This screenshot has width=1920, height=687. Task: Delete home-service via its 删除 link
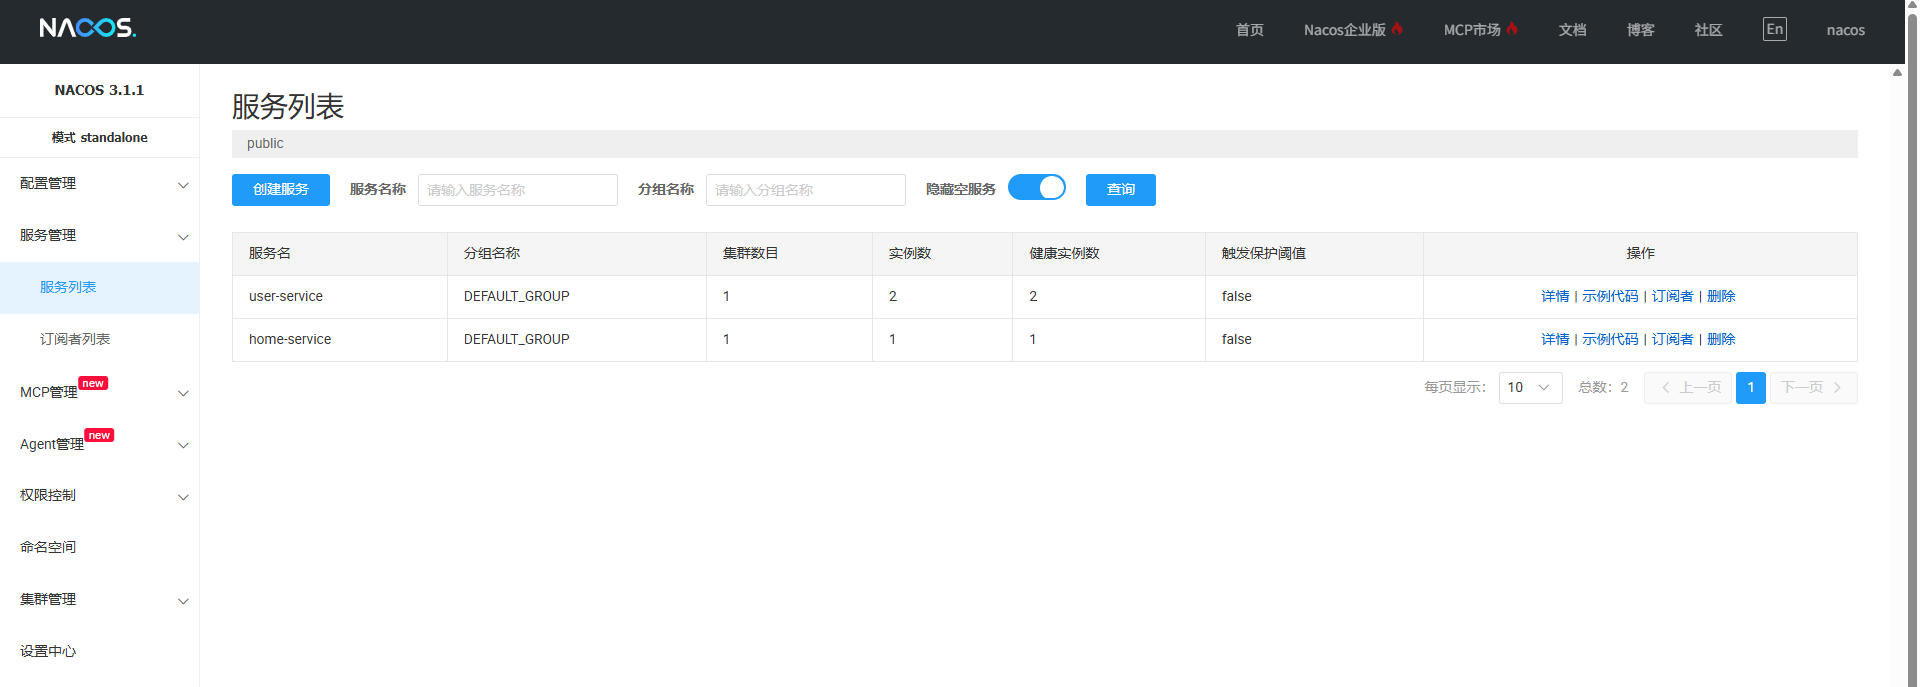1720,340
